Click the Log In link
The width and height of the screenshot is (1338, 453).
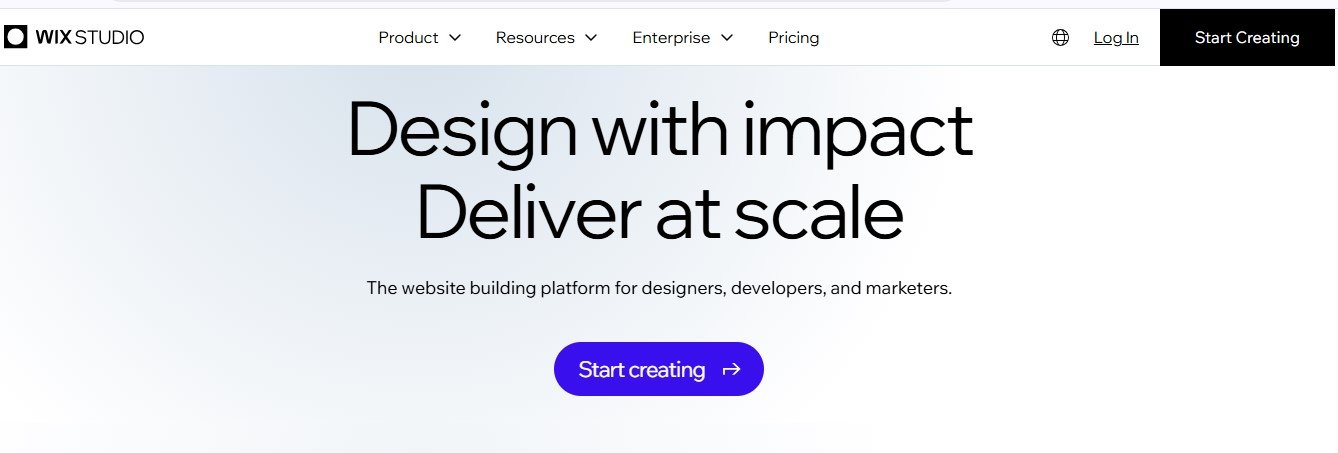click(1116, 38)
